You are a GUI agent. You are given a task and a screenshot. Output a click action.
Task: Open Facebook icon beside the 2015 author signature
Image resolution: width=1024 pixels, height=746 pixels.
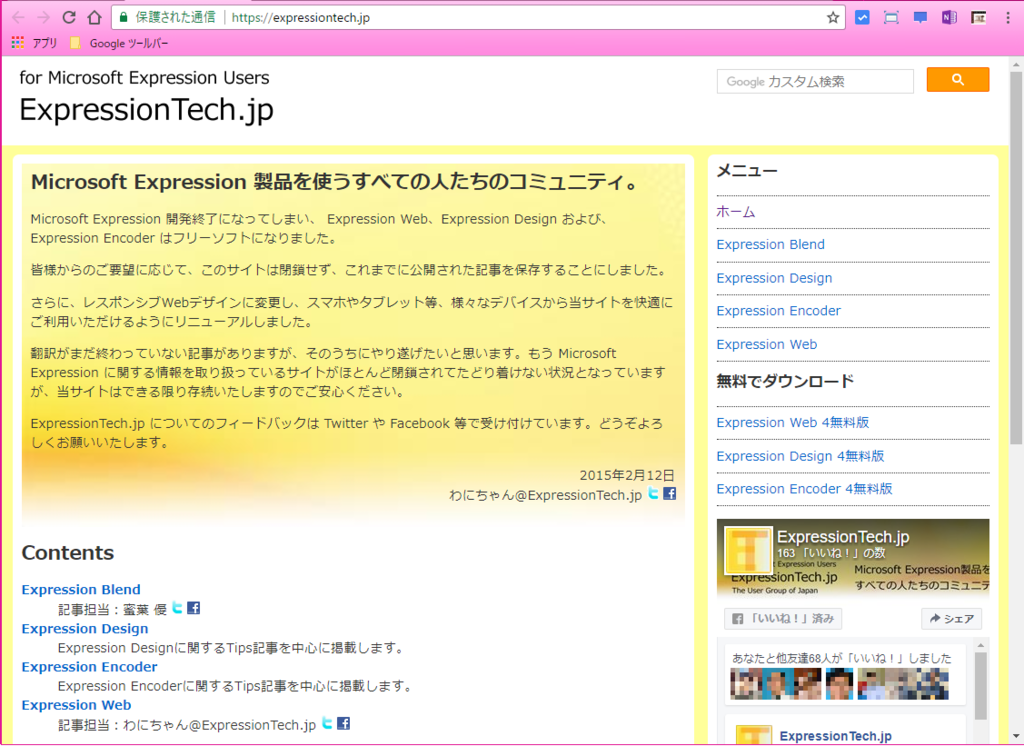coord(669,493)
